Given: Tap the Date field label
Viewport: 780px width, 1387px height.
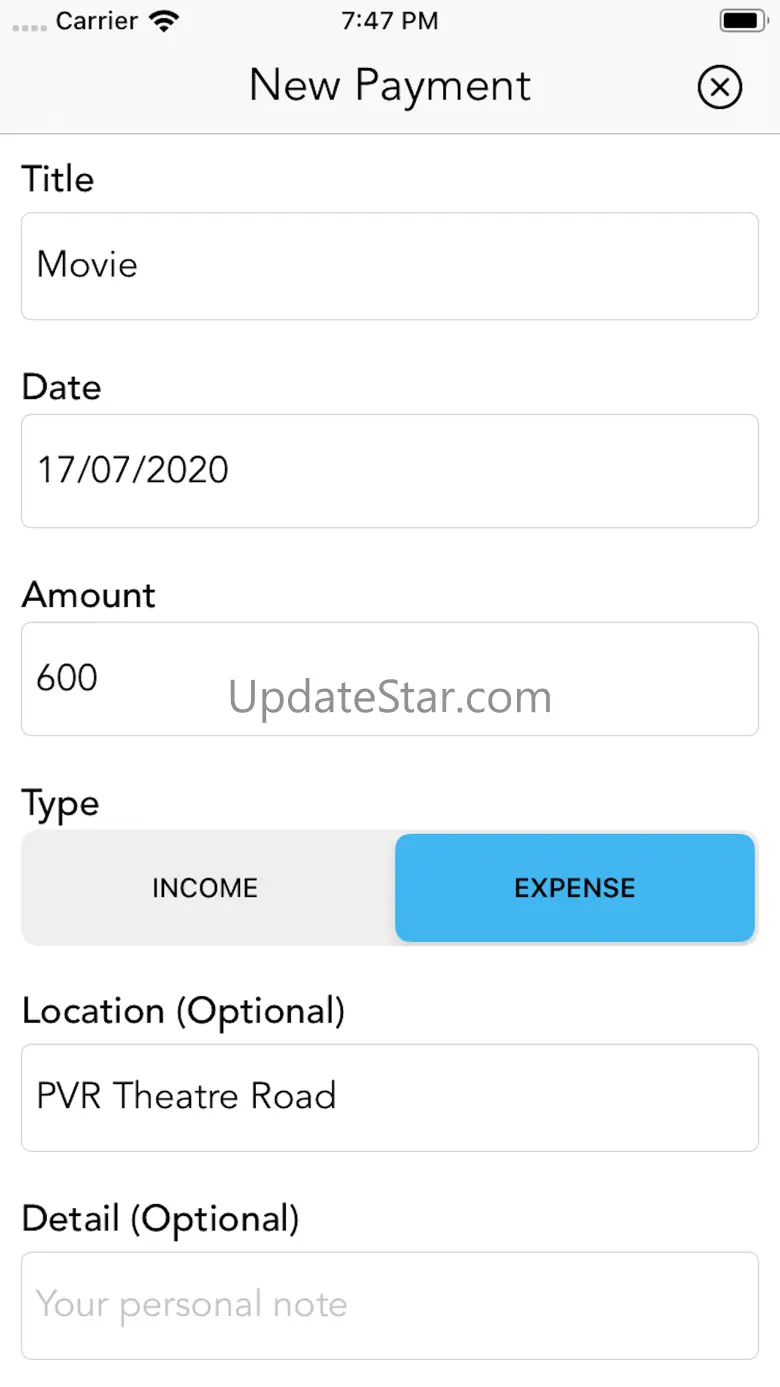Looking at the screenshot, I should pyautogui.click(x=62, y=387).
